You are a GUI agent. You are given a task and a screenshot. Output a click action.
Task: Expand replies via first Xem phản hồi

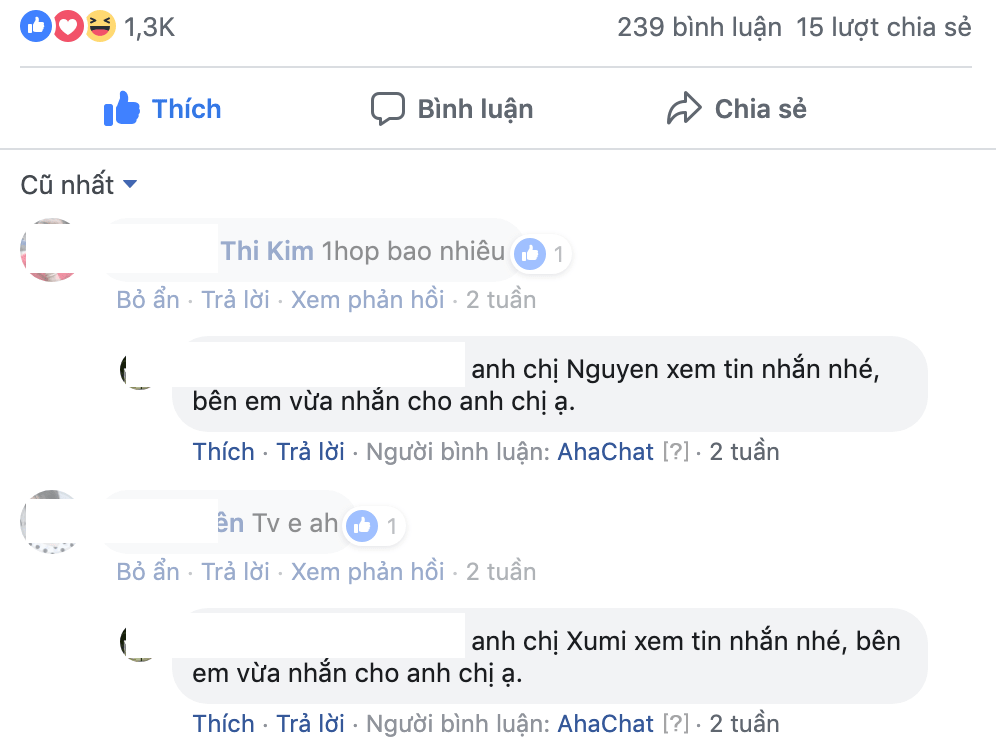tap(367, 300)
